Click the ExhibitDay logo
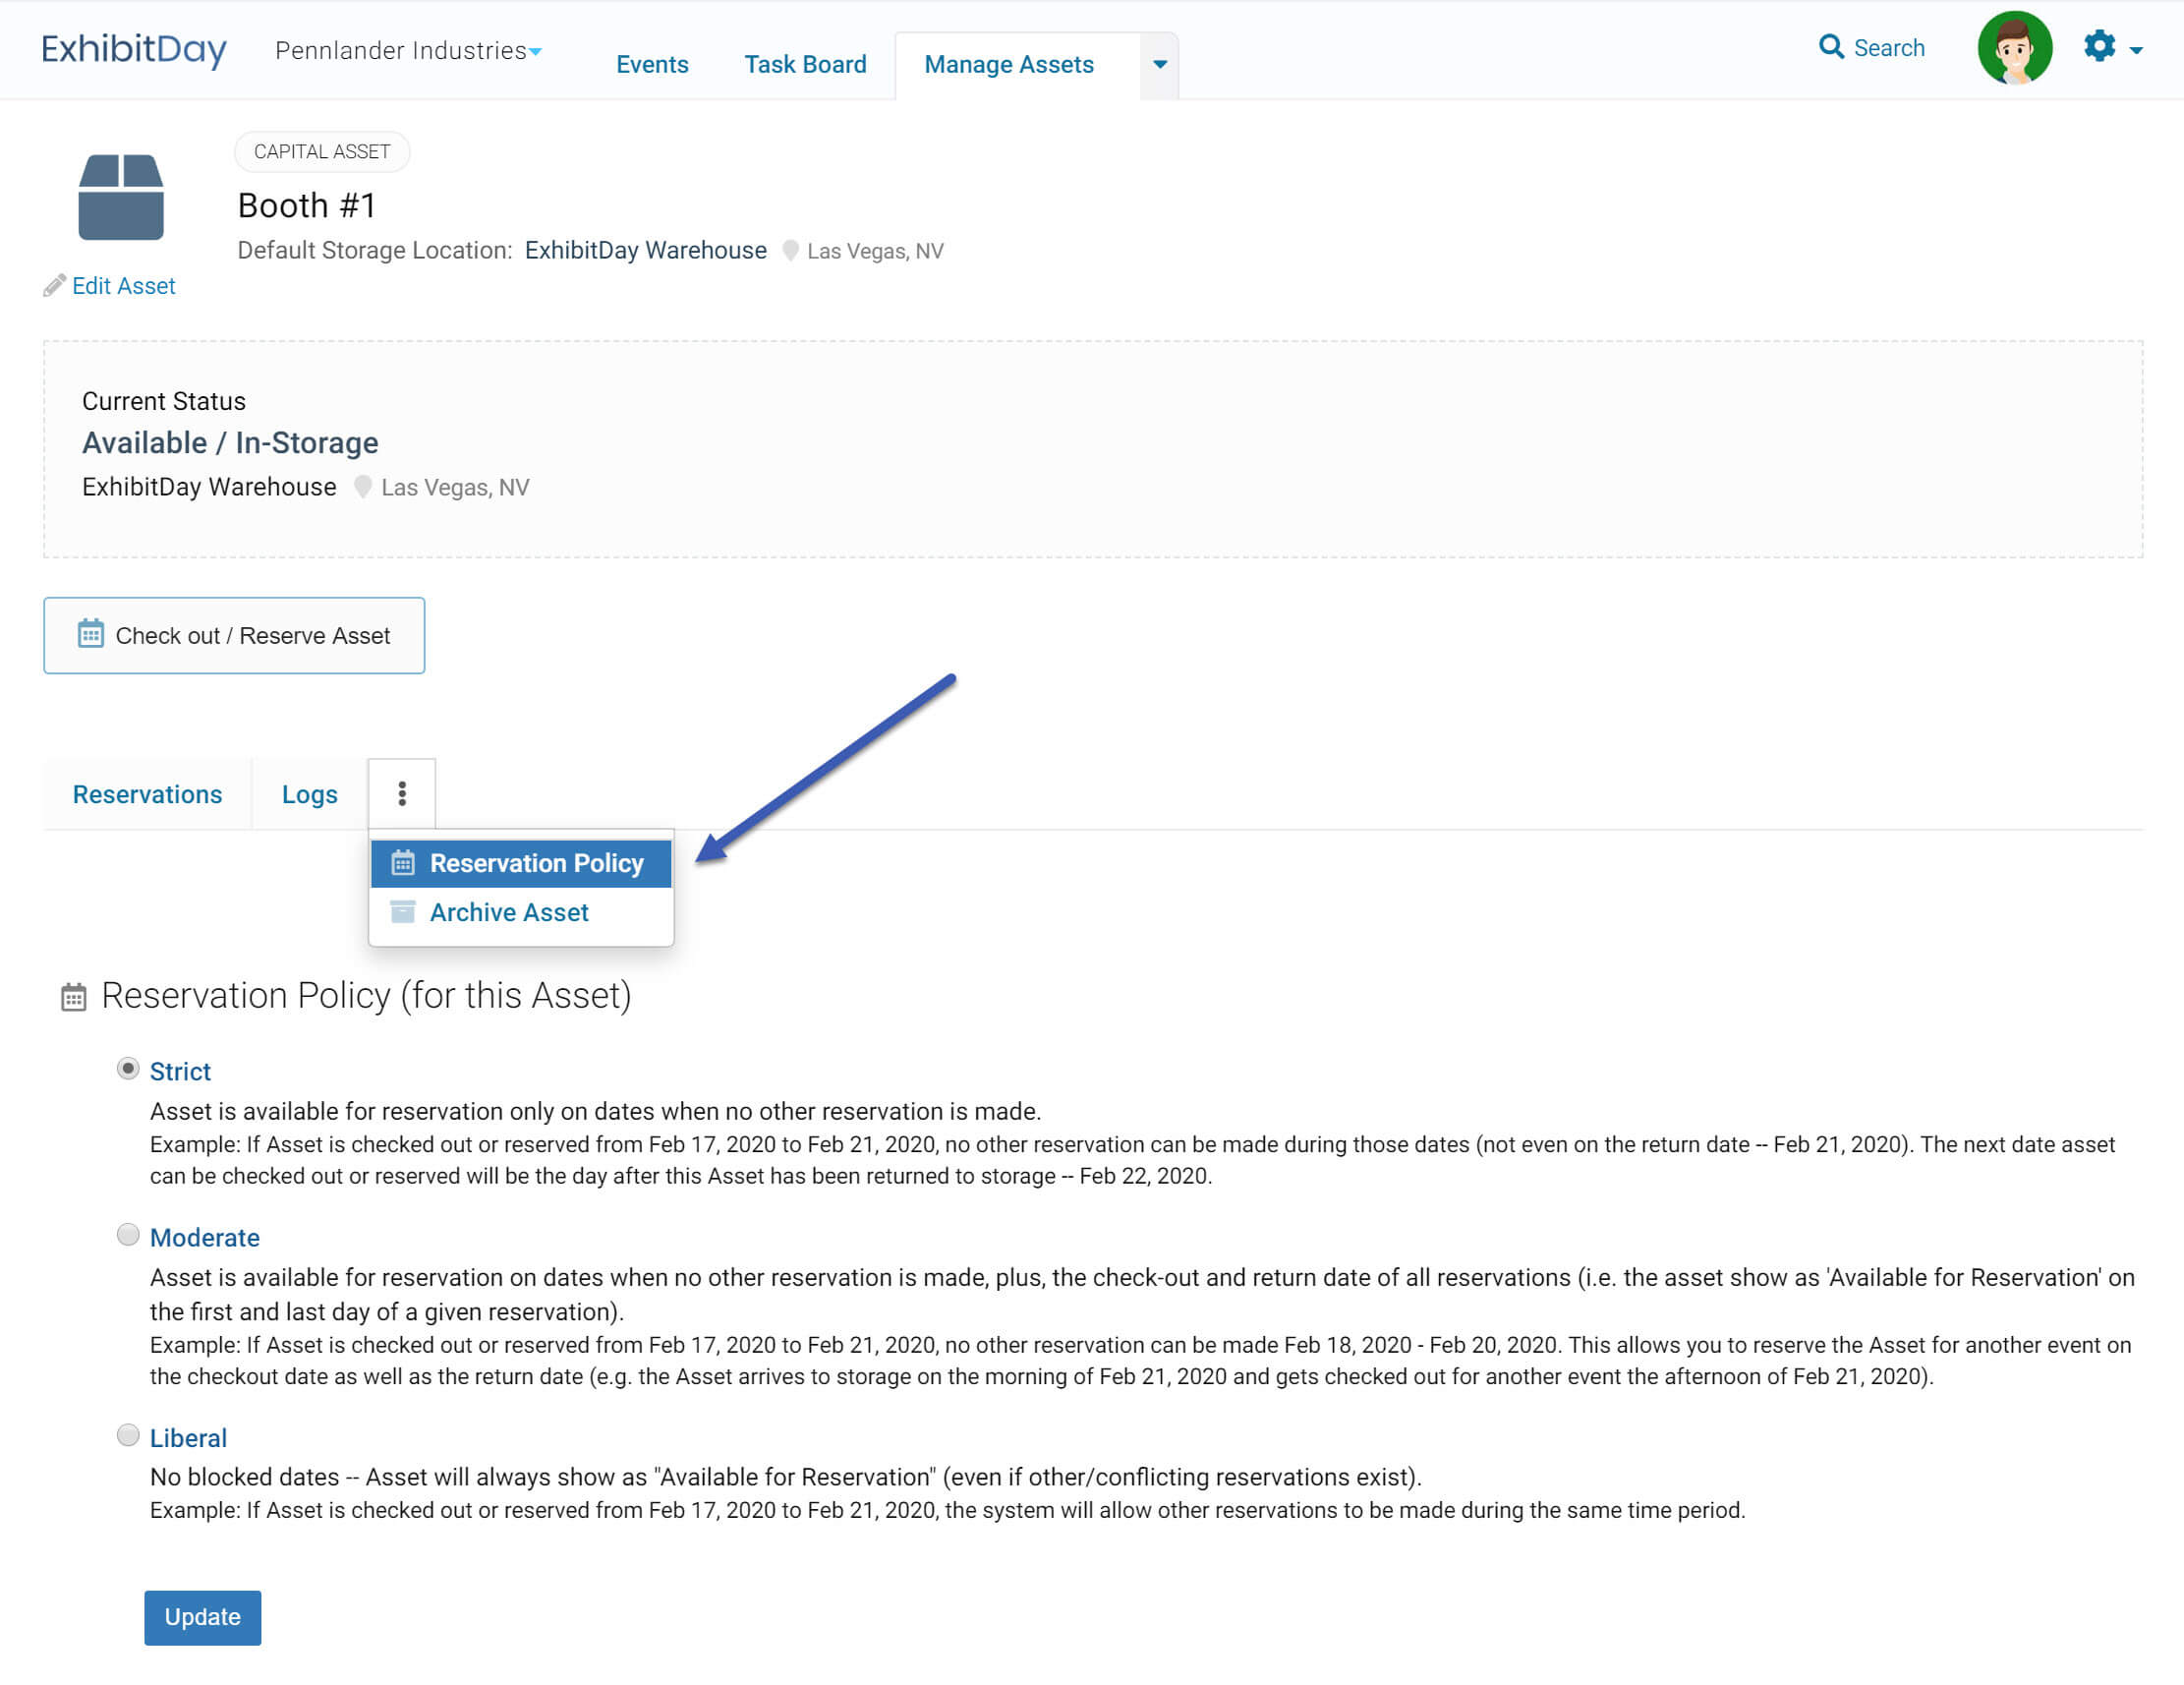2184x1685 pixels. 134,49
